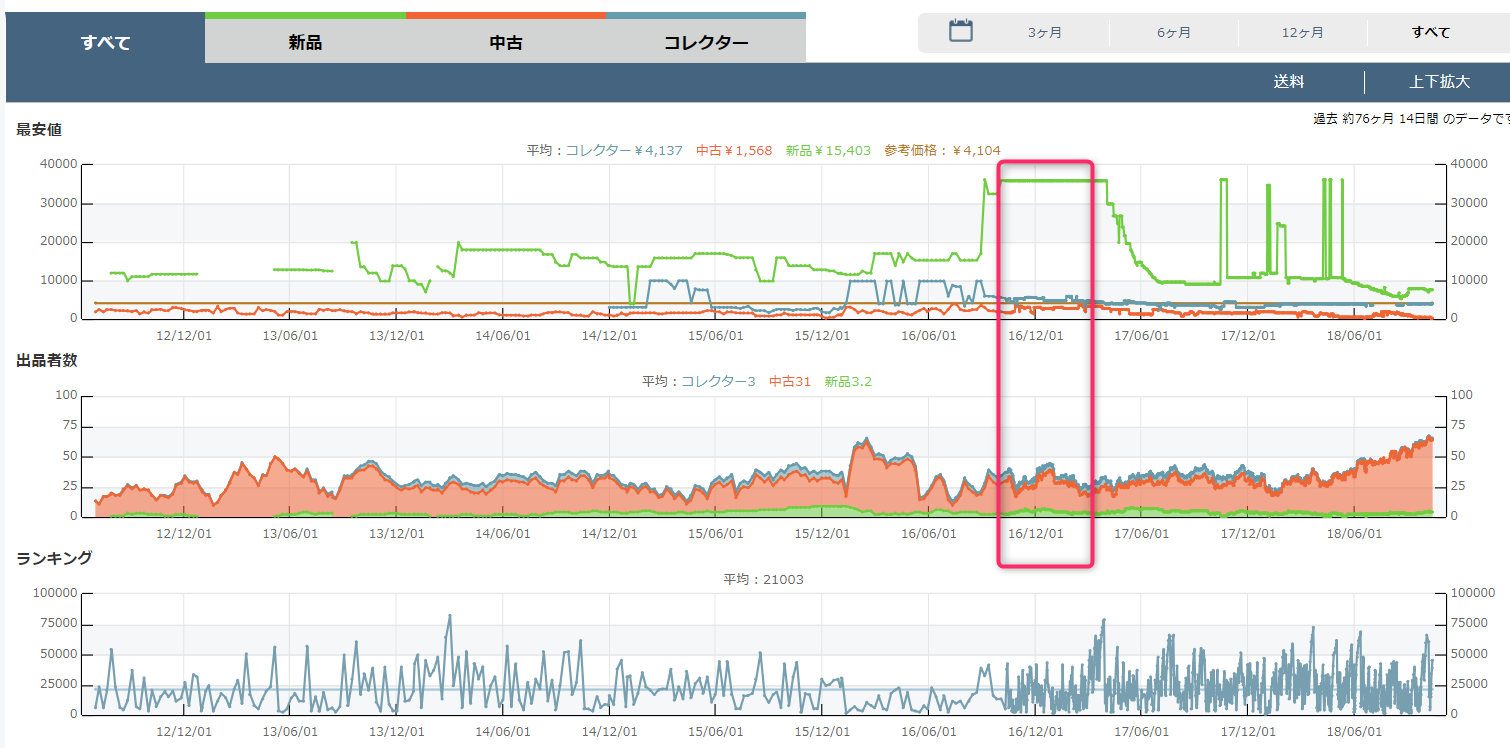Image resolution: width=1510 pixels, height=748 pixels.
Task: Click the 参考価格 ¥4,104 legend entry
Action: (x=942, y=151)
